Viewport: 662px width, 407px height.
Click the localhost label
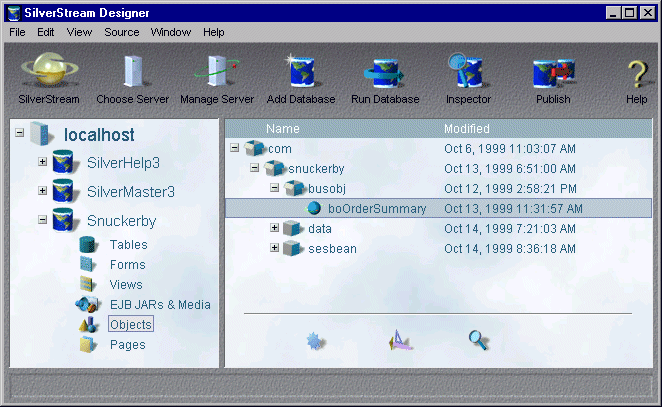[x=99, y=135]
